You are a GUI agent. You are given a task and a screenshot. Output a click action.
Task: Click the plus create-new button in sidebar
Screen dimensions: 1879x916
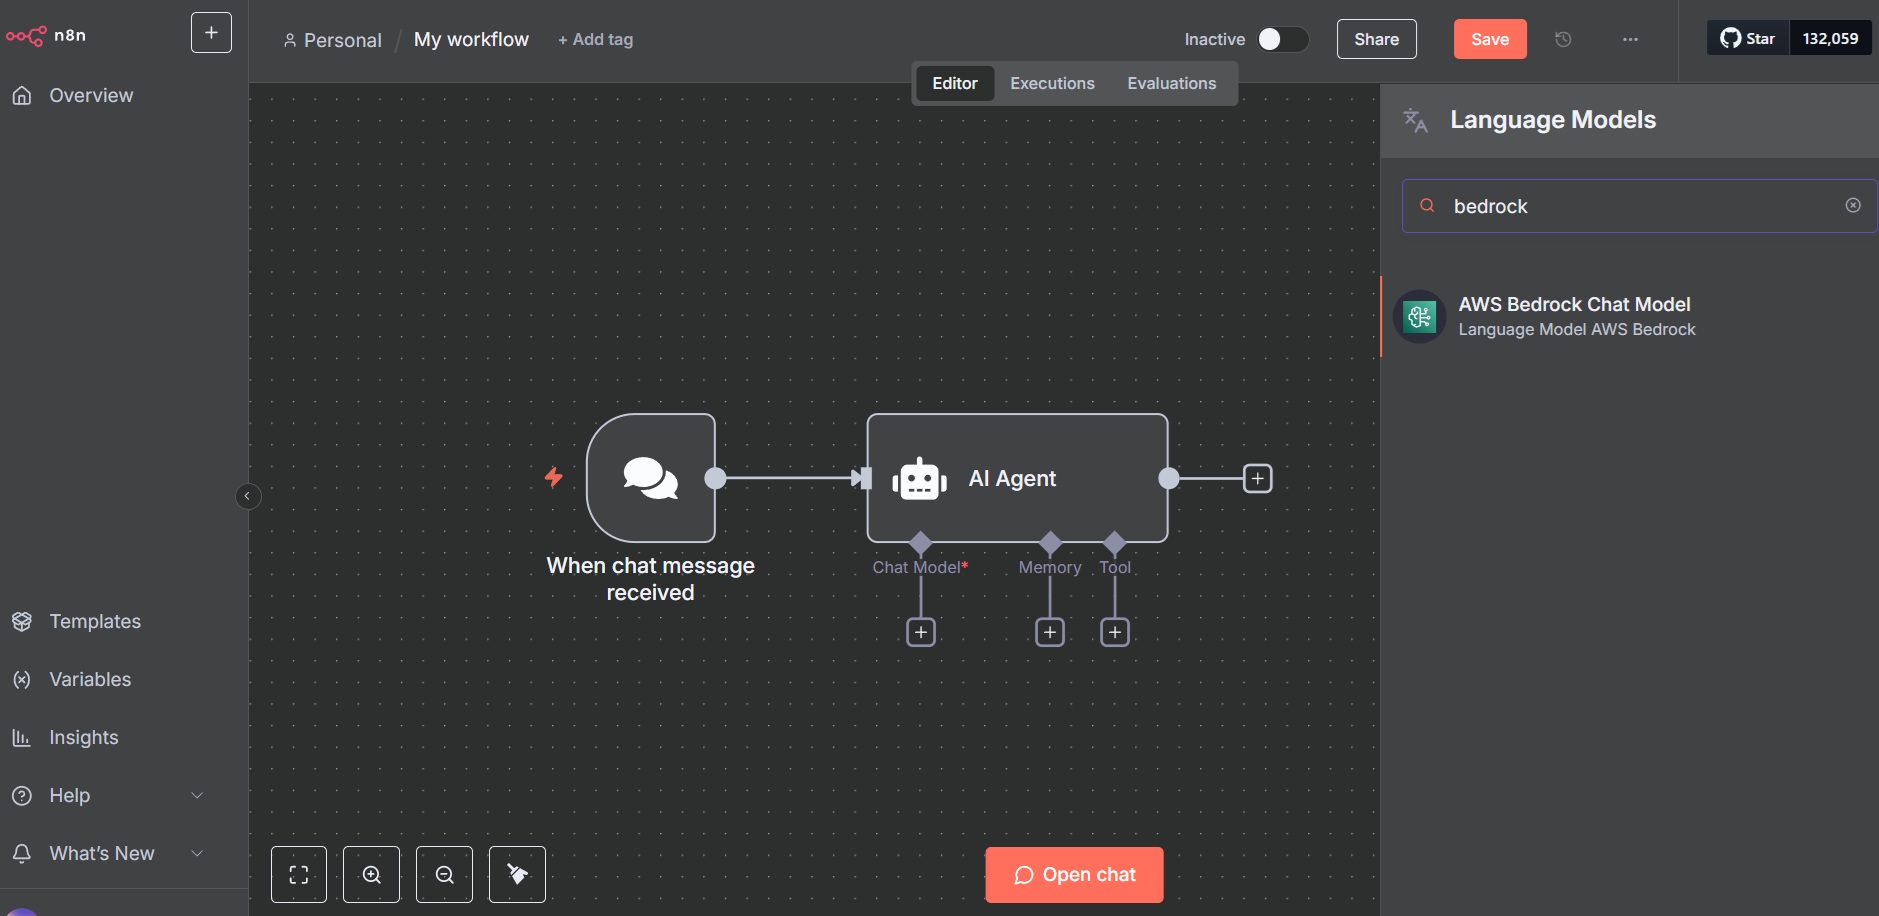coord(211,33)
